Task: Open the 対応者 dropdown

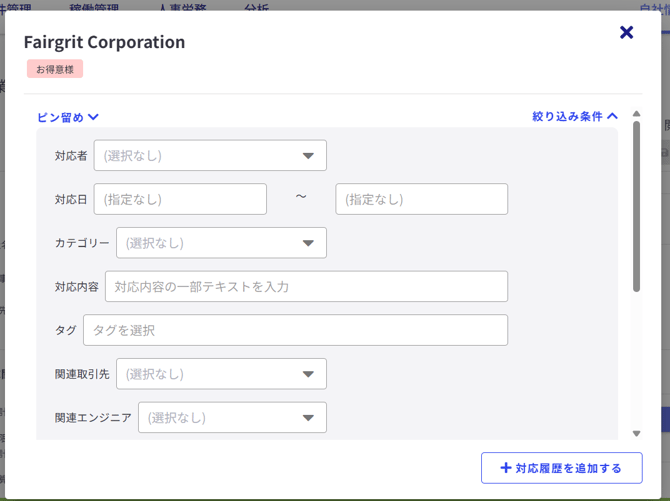Action: click(210, 156)
